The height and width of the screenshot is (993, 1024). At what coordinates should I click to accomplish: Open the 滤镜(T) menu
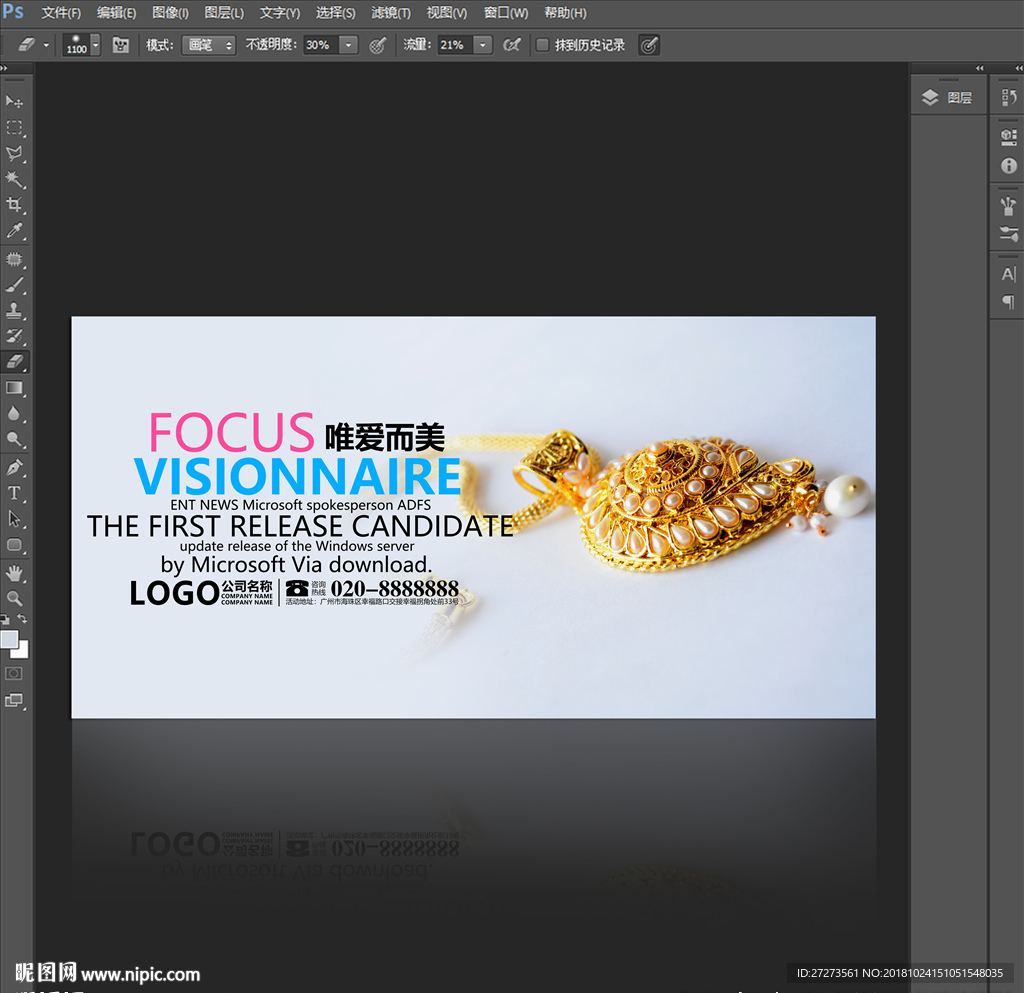click(390, 13)
